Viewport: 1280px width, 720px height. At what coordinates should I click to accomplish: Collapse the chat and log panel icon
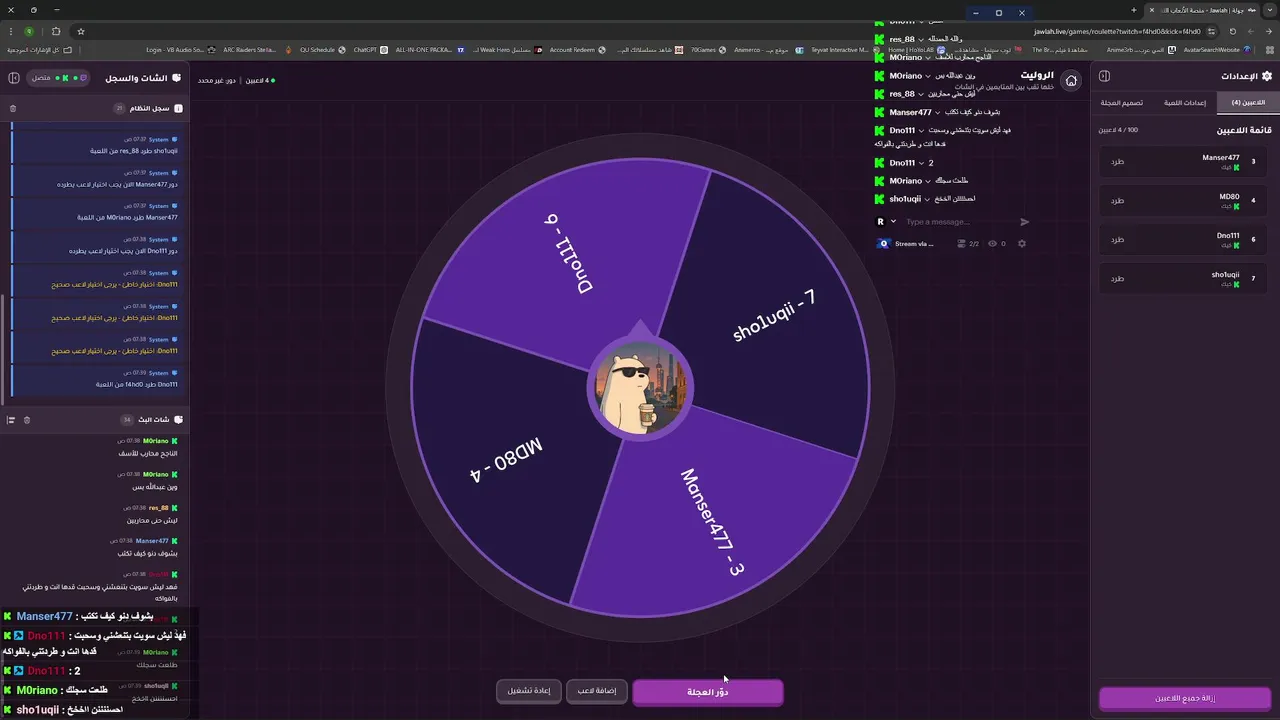click(14, 77)
